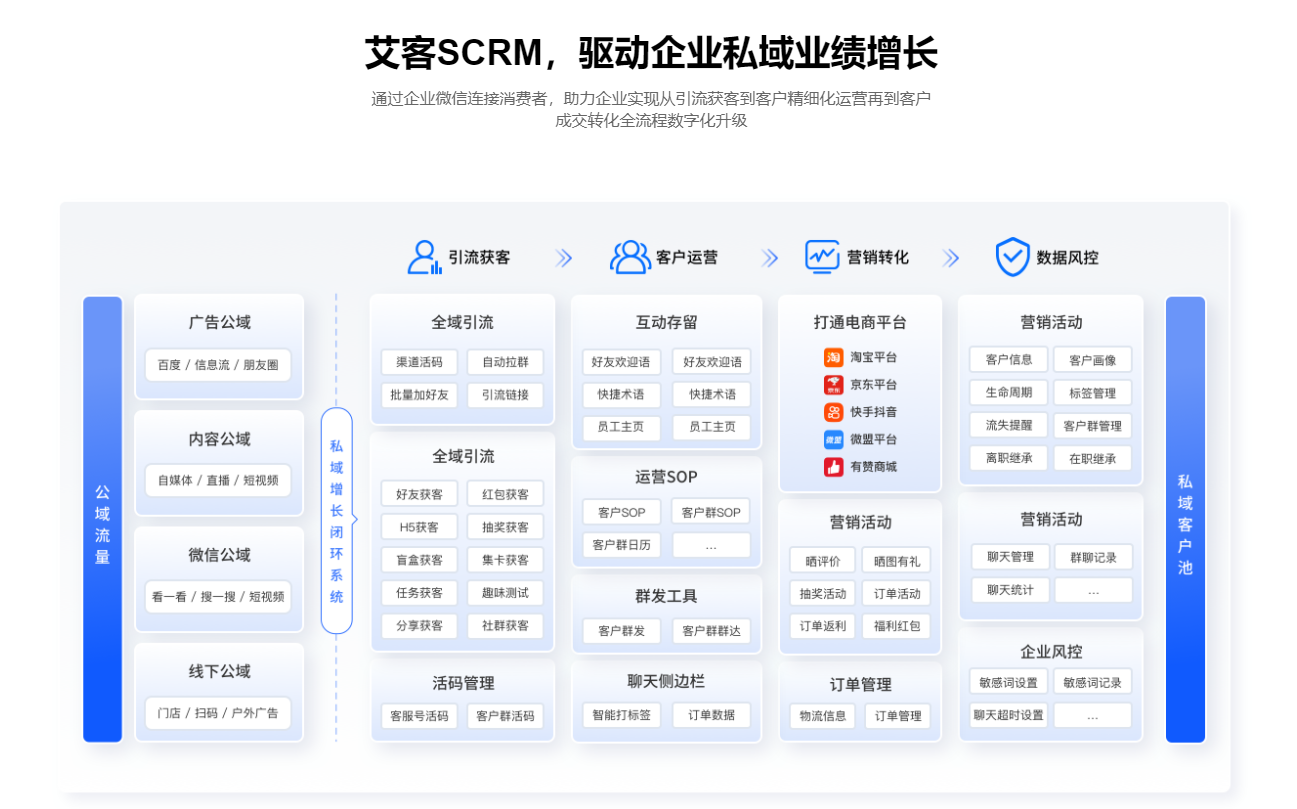The width and height of the screenshot is (1297, 809).
Task: Click the chevron arrows before 数据风控
Action: click(x=951, y=258)
